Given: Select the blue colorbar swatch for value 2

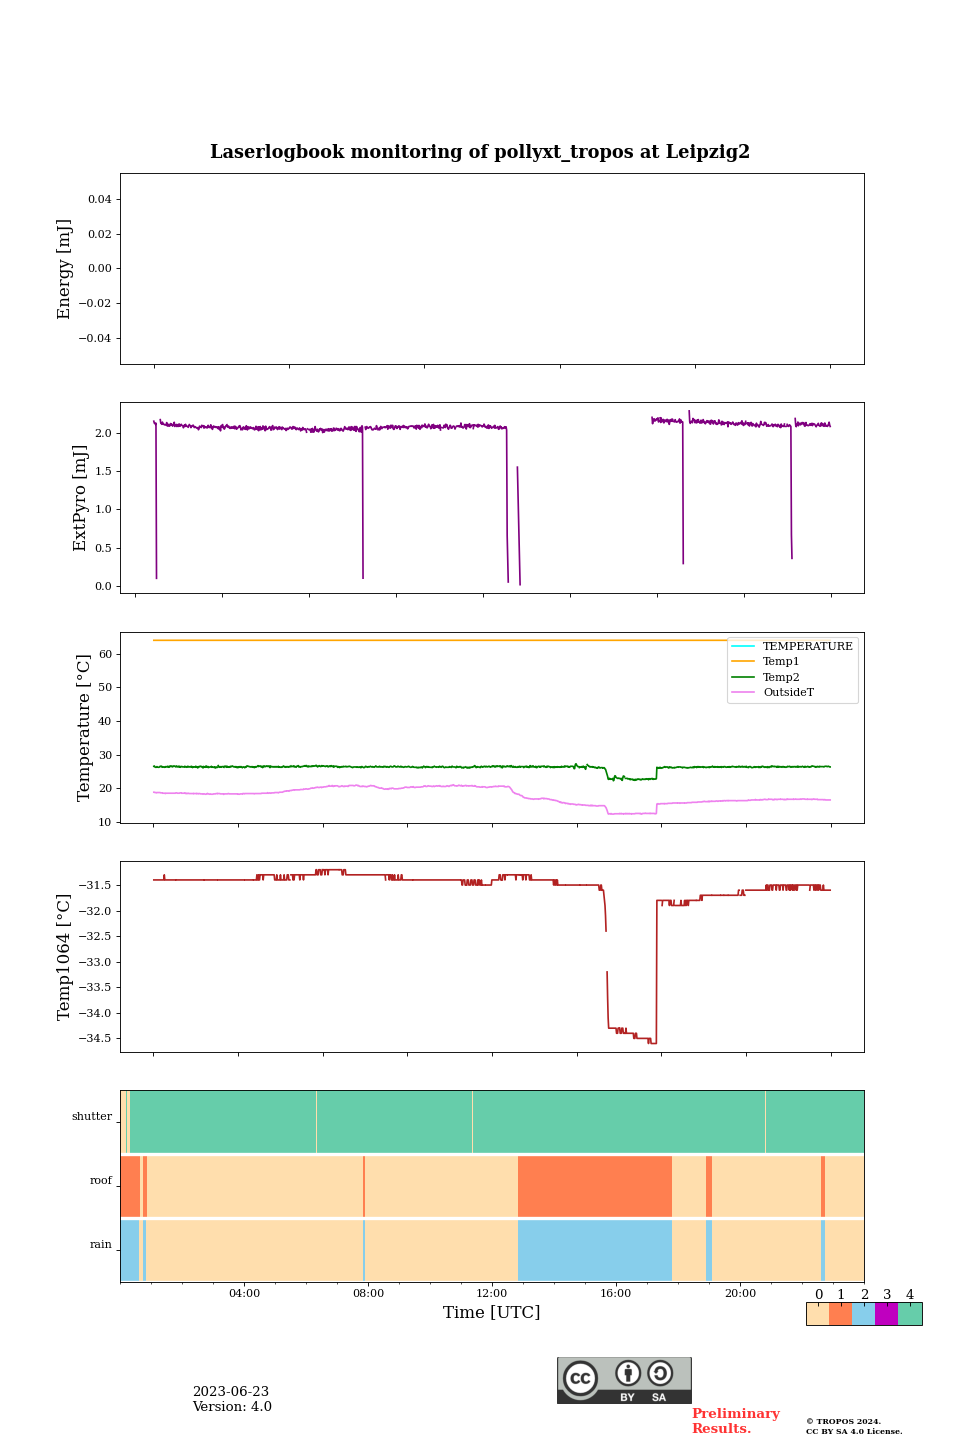Looking at the screenshot, I should [x=863, y=1314].
